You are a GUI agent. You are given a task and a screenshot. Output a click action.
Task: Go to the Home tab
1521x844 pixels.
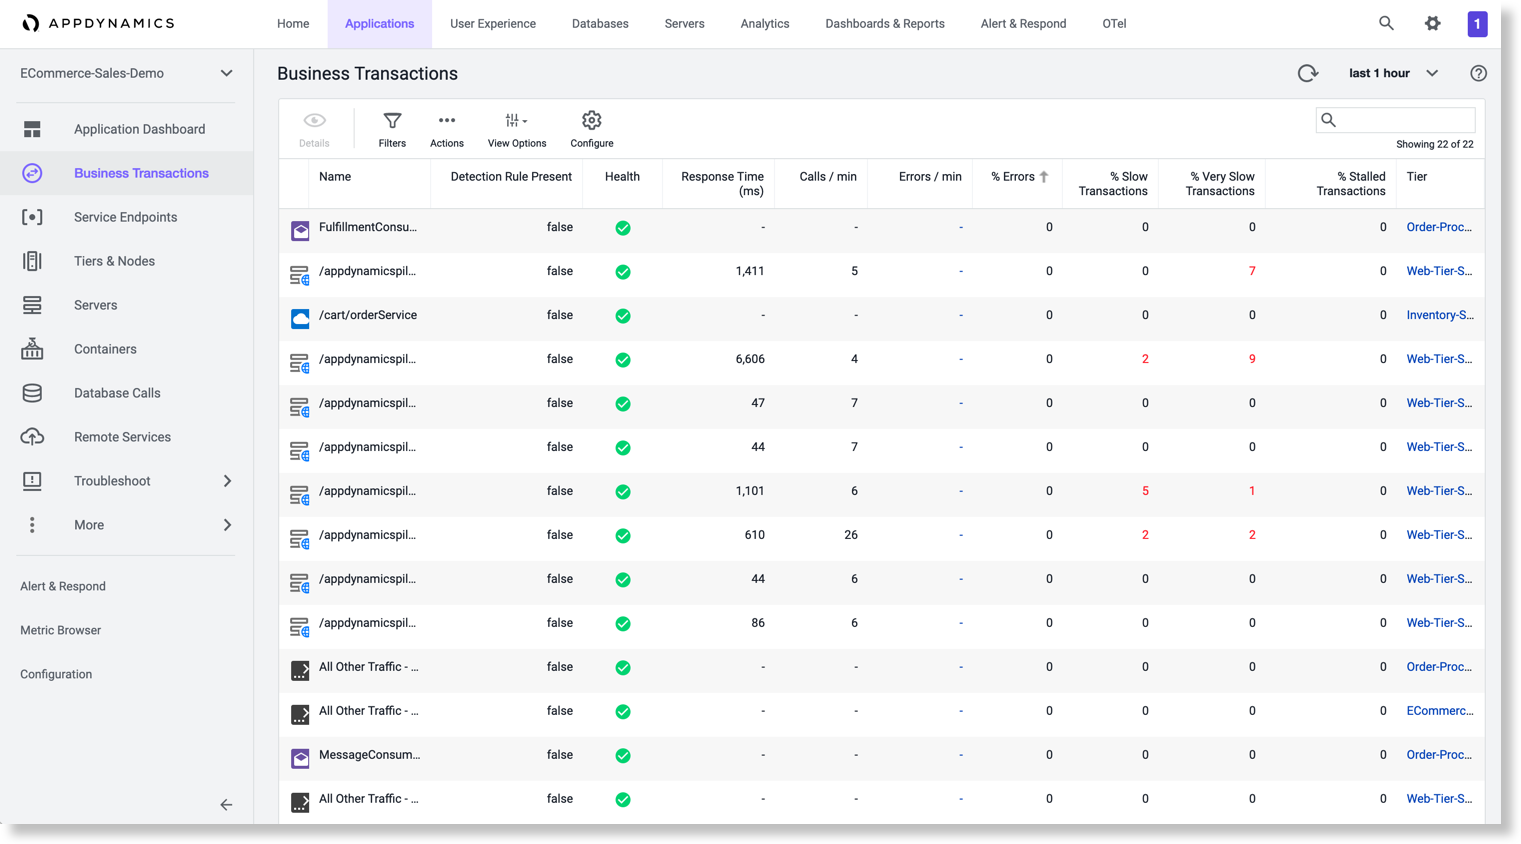[293, 23]
